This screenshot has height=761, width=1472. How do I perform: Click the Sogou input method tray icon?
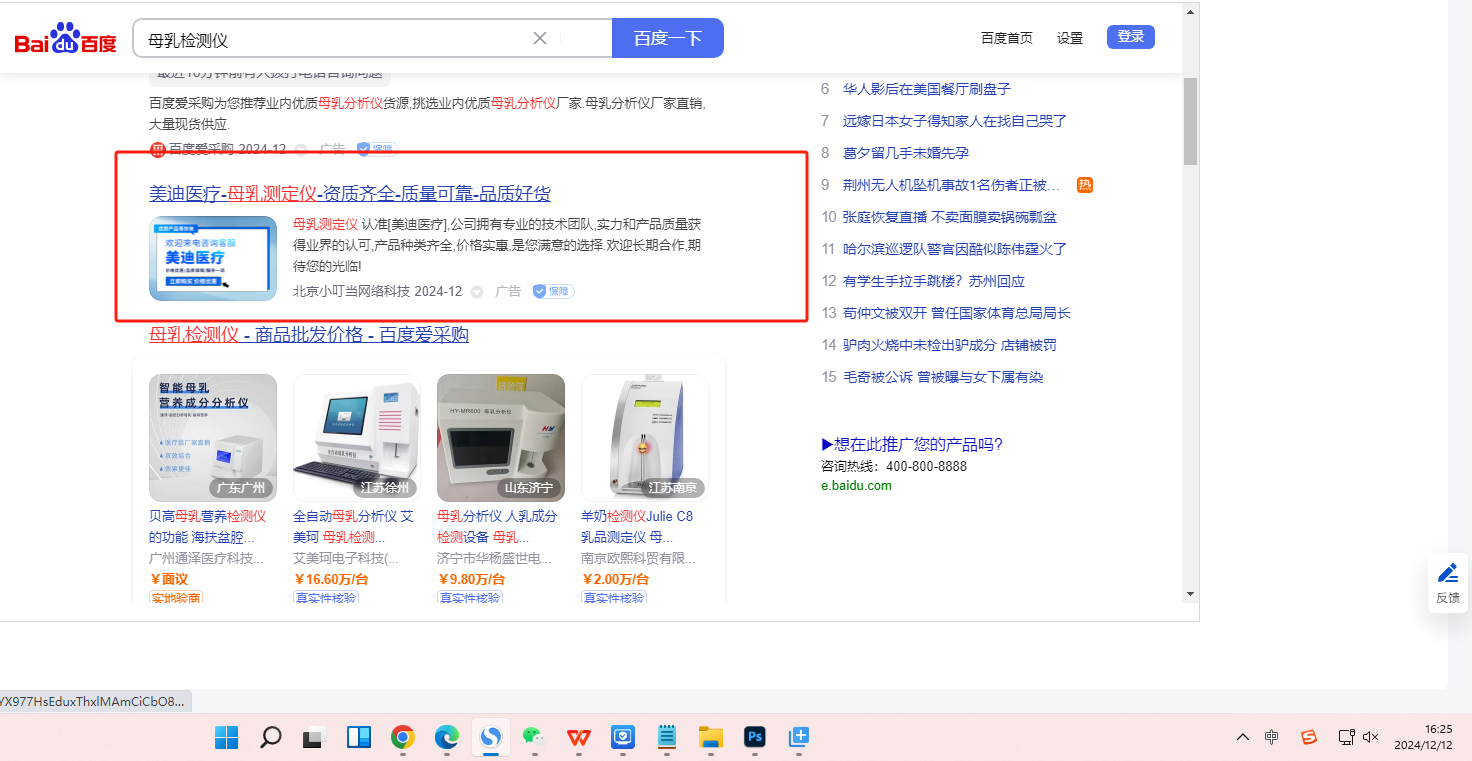coord(1309,738)
